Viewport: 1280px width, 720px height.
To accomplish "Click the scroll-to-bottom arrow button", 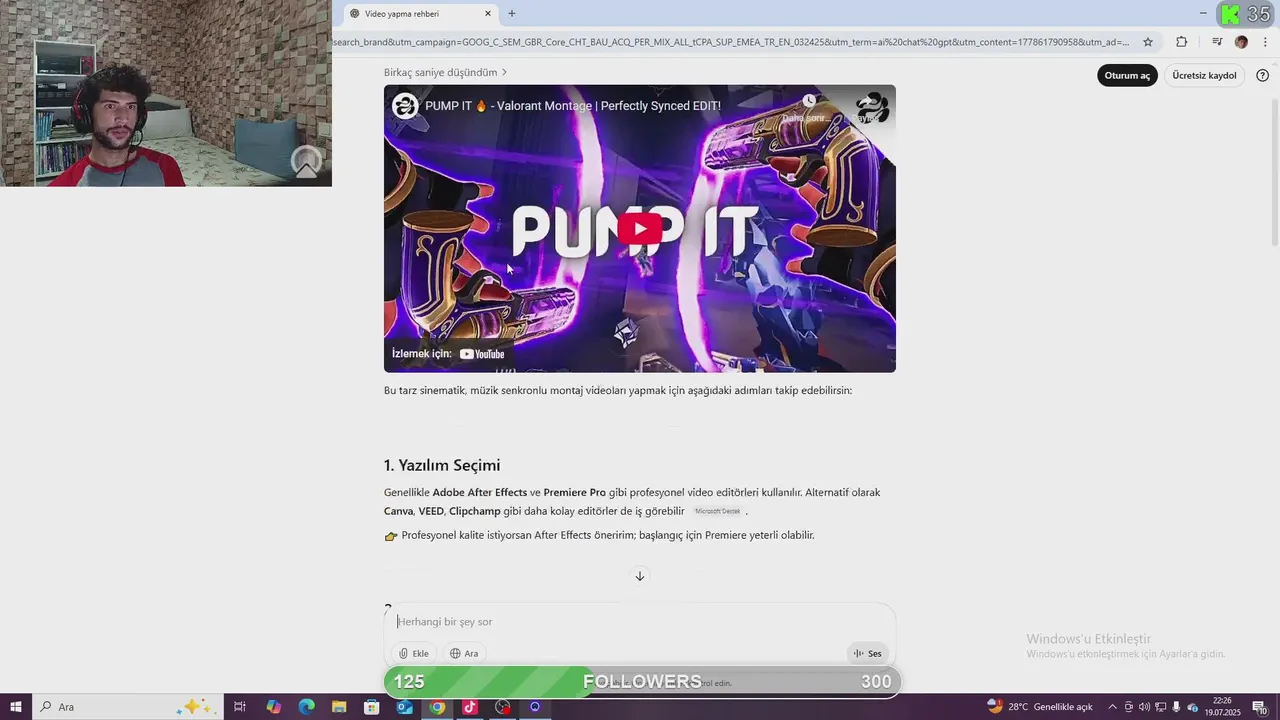I will (640, 576).
